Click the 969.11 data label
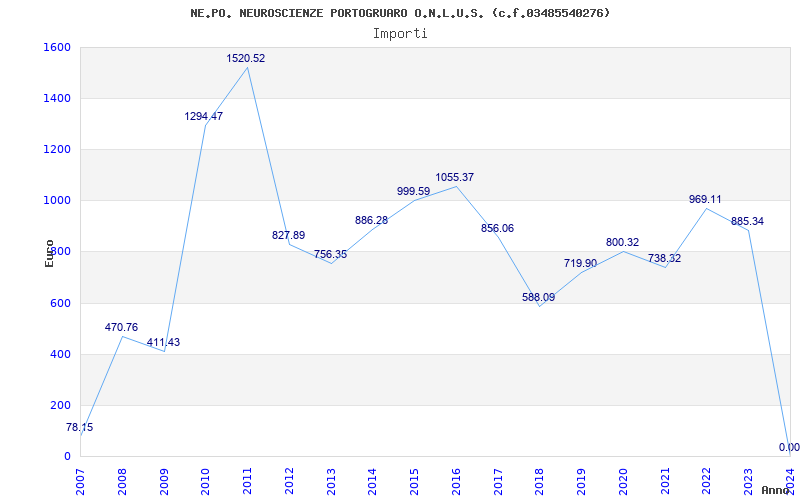Viewport: 800px width, 500px height. tap(706, 199)
